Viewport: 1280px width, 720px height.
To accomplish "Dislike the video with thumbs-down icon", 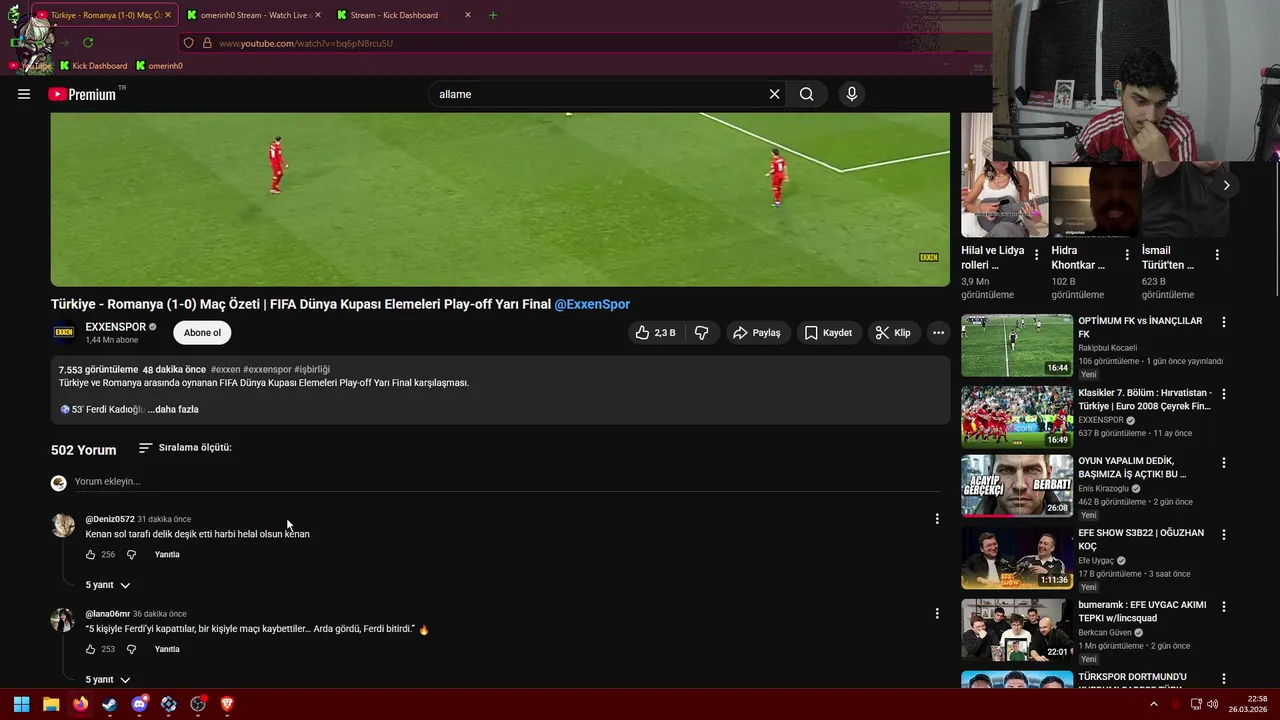I will [702, 333].
